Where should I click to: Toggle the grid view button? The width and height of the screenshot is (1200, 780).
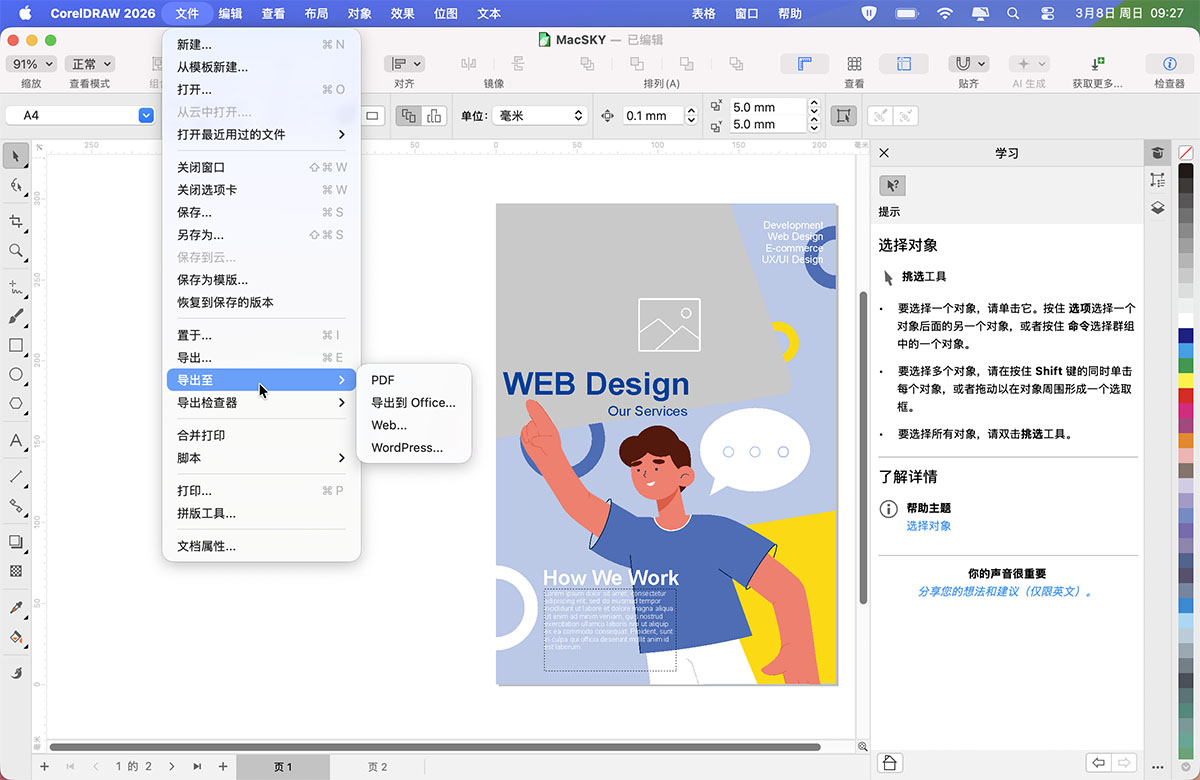click(854, 64)
